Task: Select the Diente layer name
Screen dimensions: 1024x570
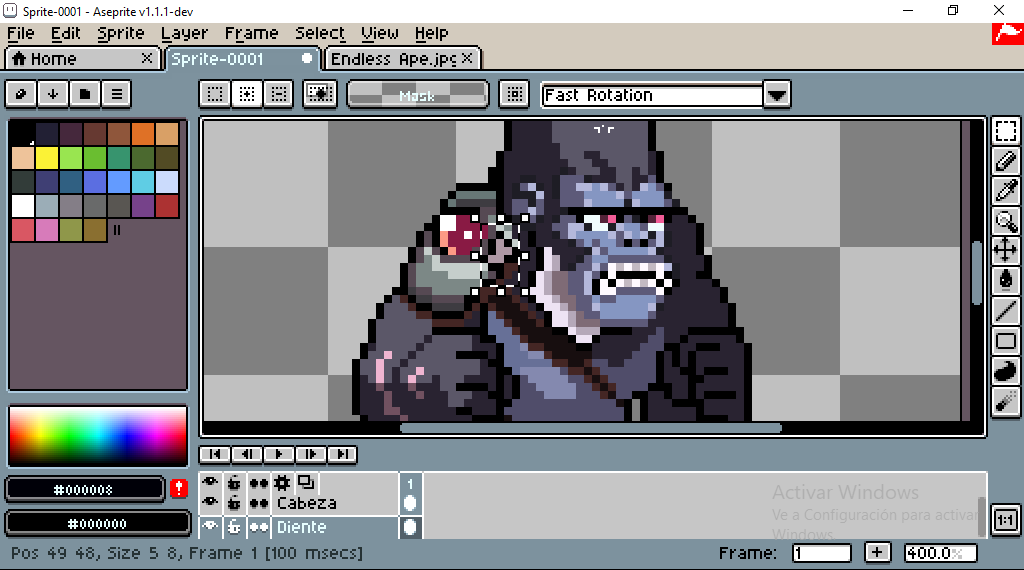Action: coord(301,527)
